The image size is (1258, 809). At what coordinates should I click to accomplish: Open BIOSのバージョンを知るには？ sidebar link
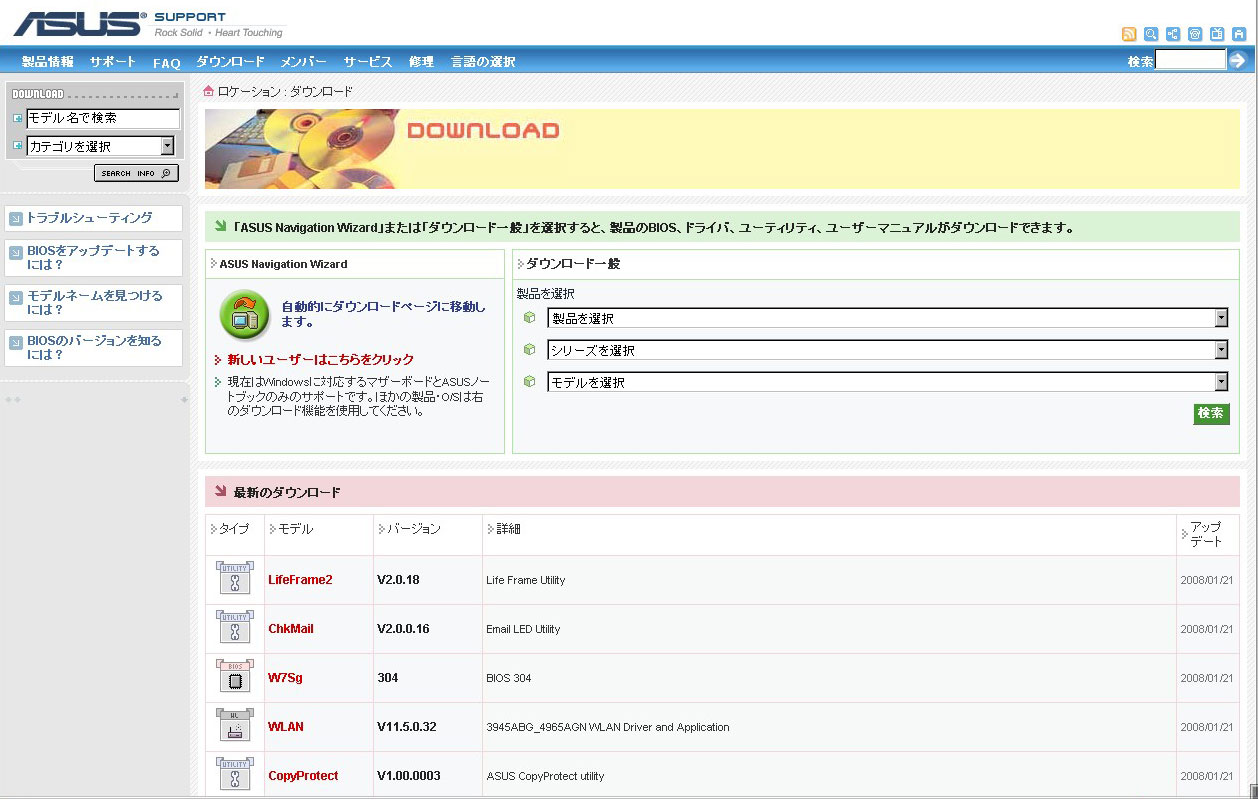click(94, 348)
